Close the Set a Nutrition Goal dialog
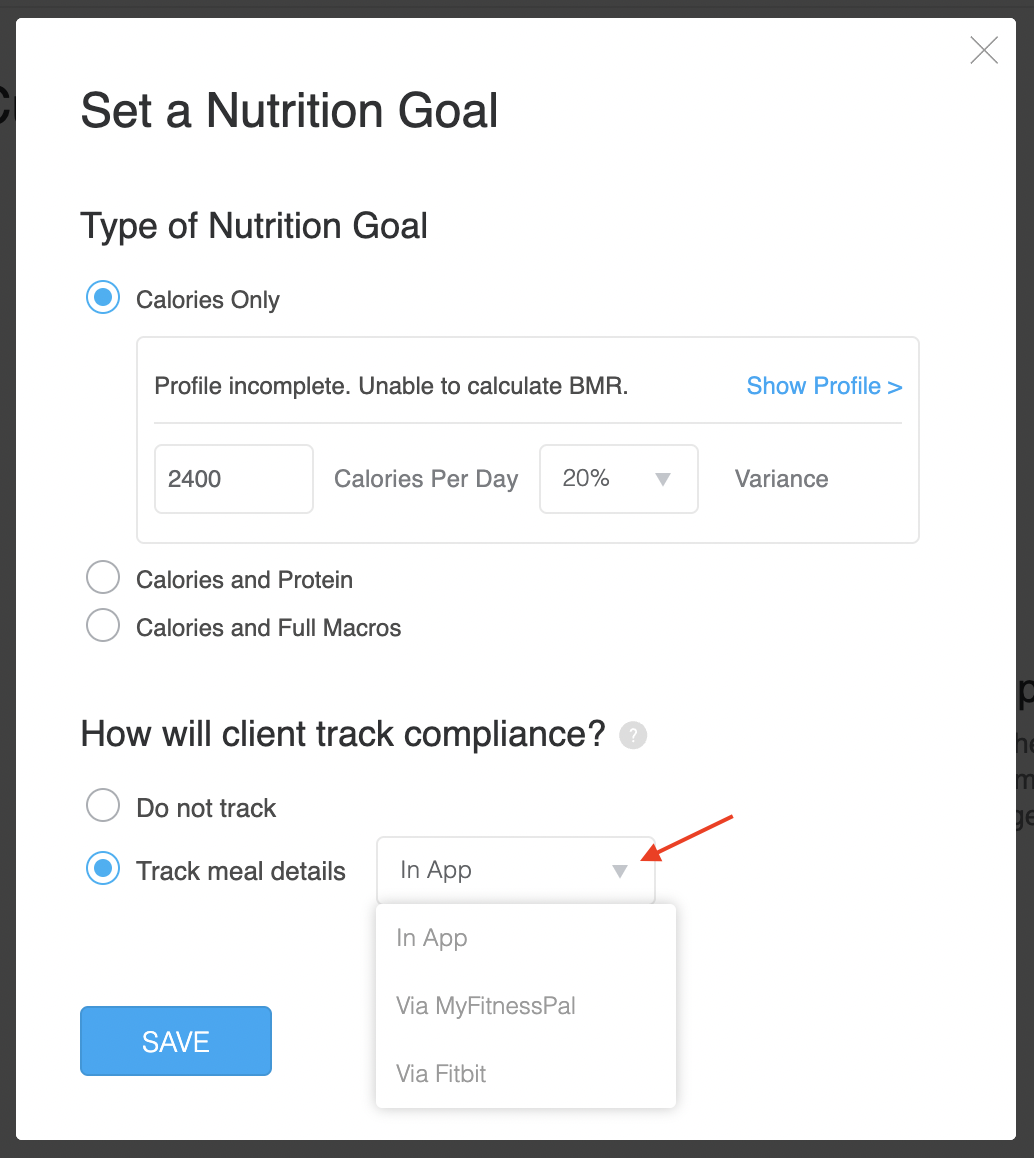This screenshot has width=1034, height=1158. coord(984,50)
